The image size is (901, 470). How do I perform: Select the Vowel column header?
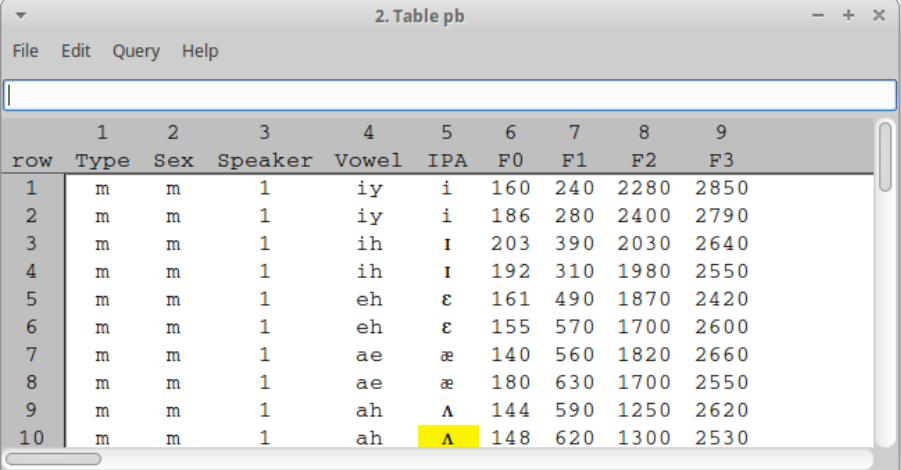(x=368, y=160)
